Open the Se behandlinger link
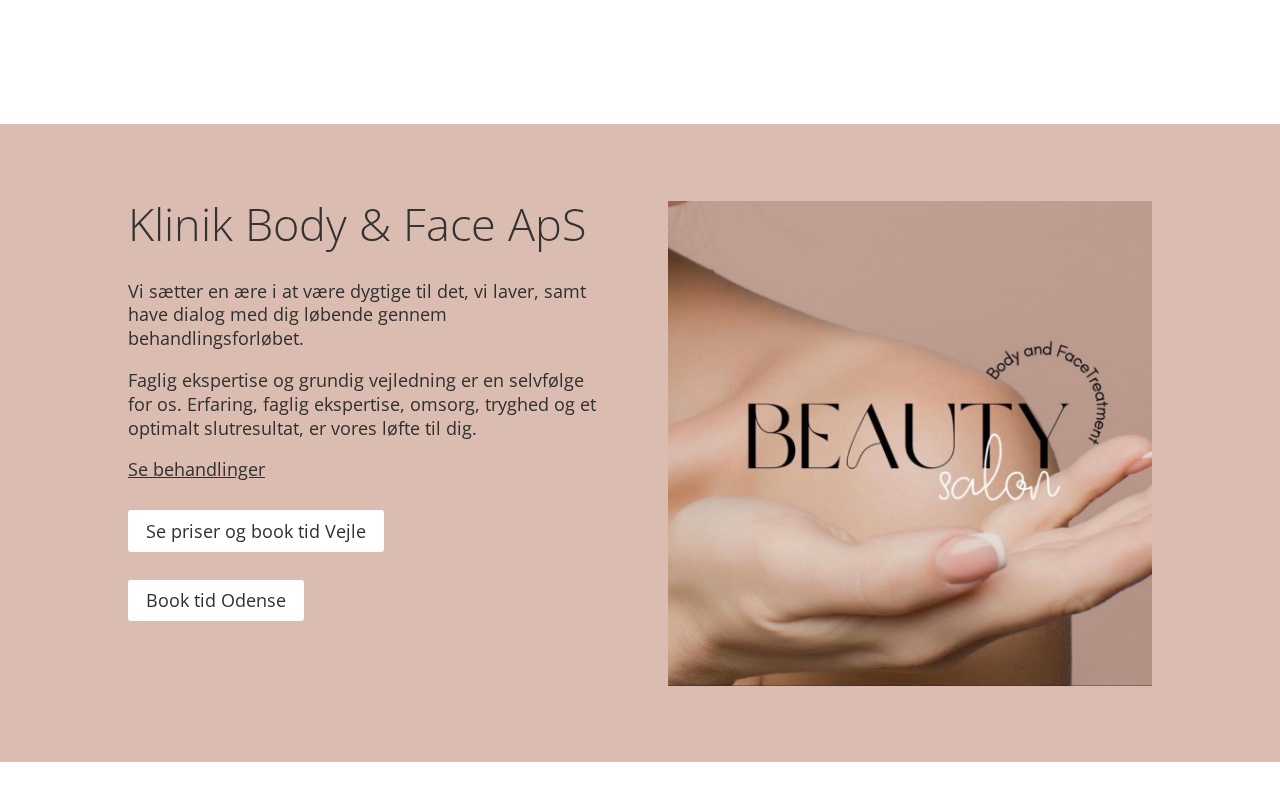Viewport: 1280px width, 800px height. point(196,469)
